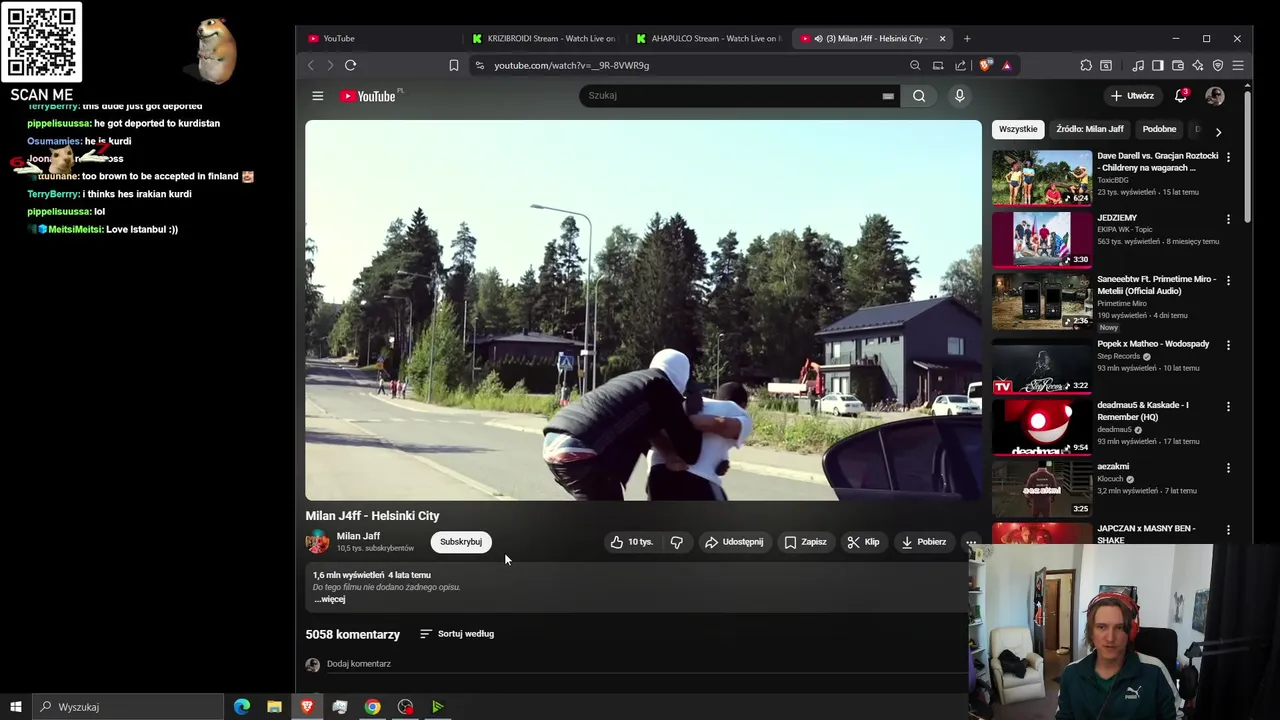Image resolution: width=1280 pixels, height=720 pixels.
Task: Open the YouTube account avatar menu
Action: pyautogui.click(x=1215, y=96)
